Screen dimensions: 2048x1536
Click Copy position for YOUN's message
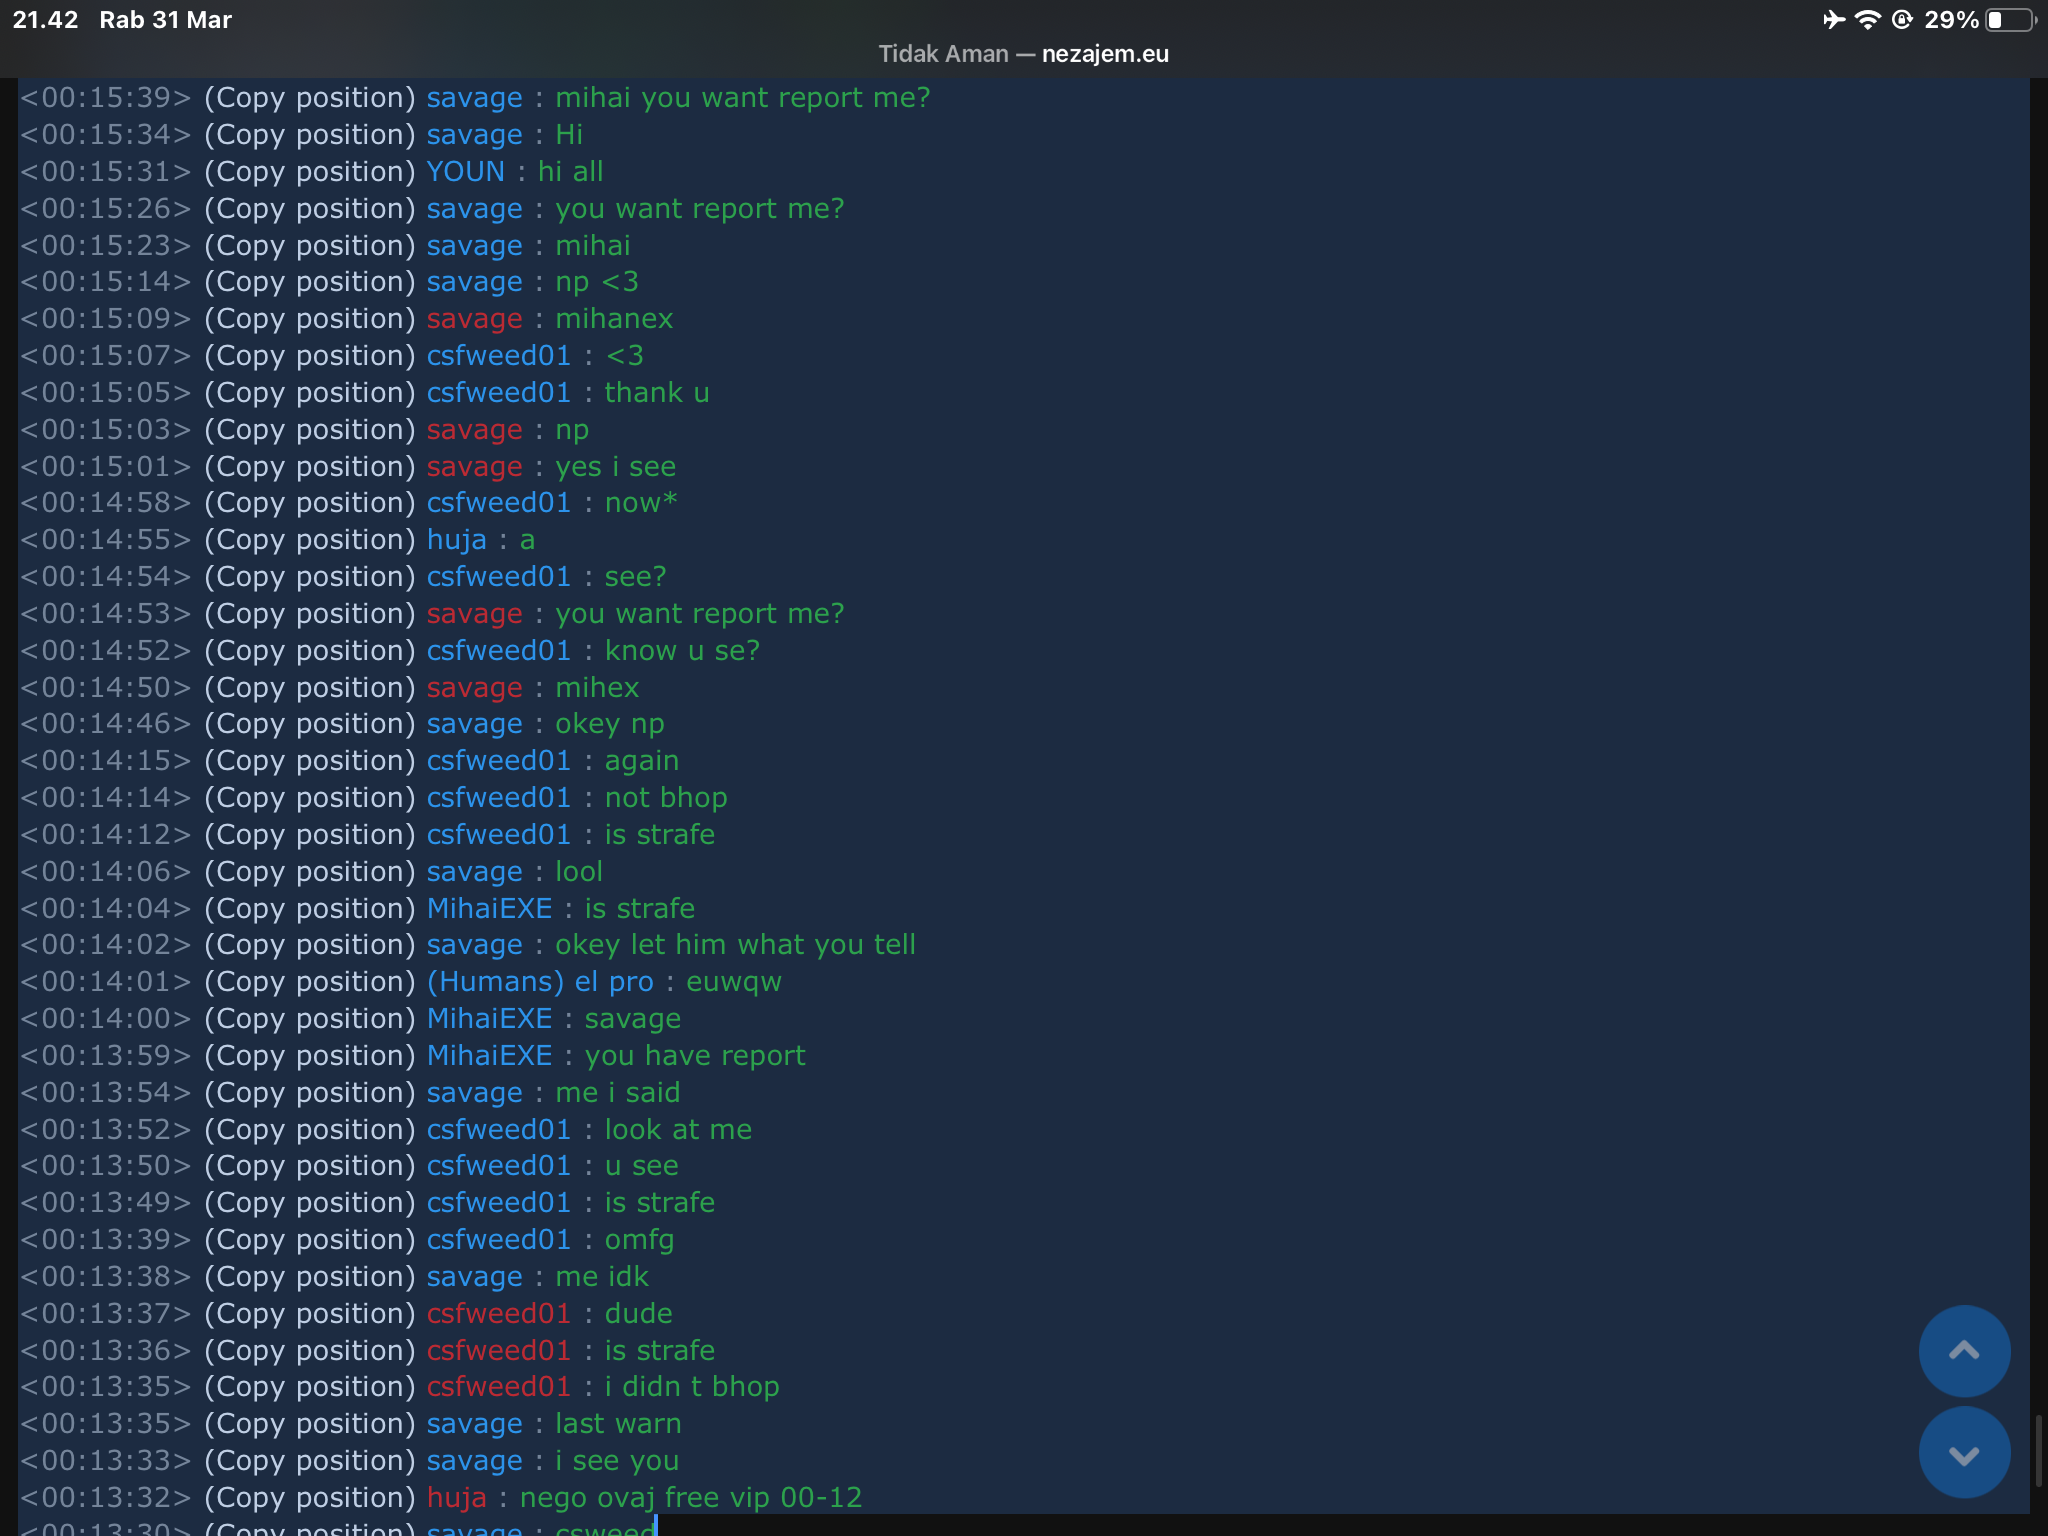(x=310, y=172)
